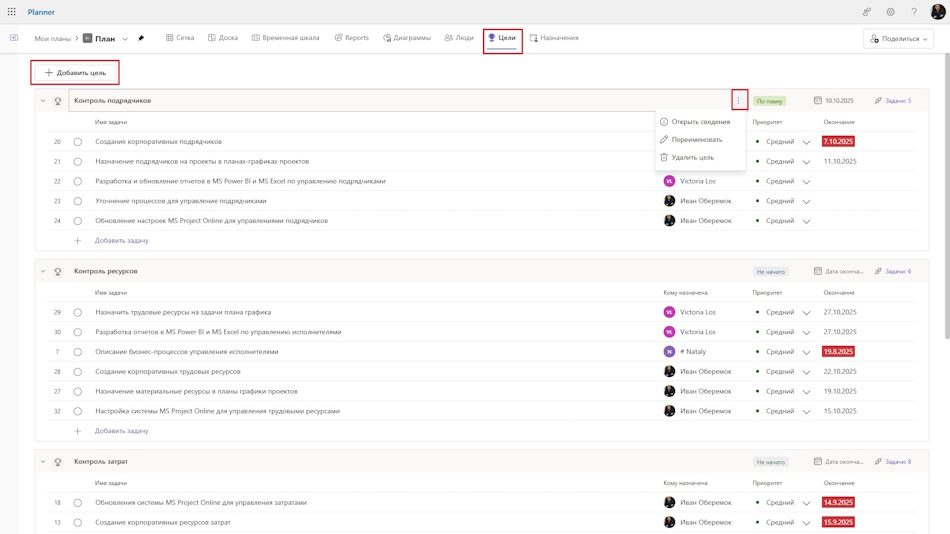
Task: Open the Люди tab
Action: coord(459,38)
